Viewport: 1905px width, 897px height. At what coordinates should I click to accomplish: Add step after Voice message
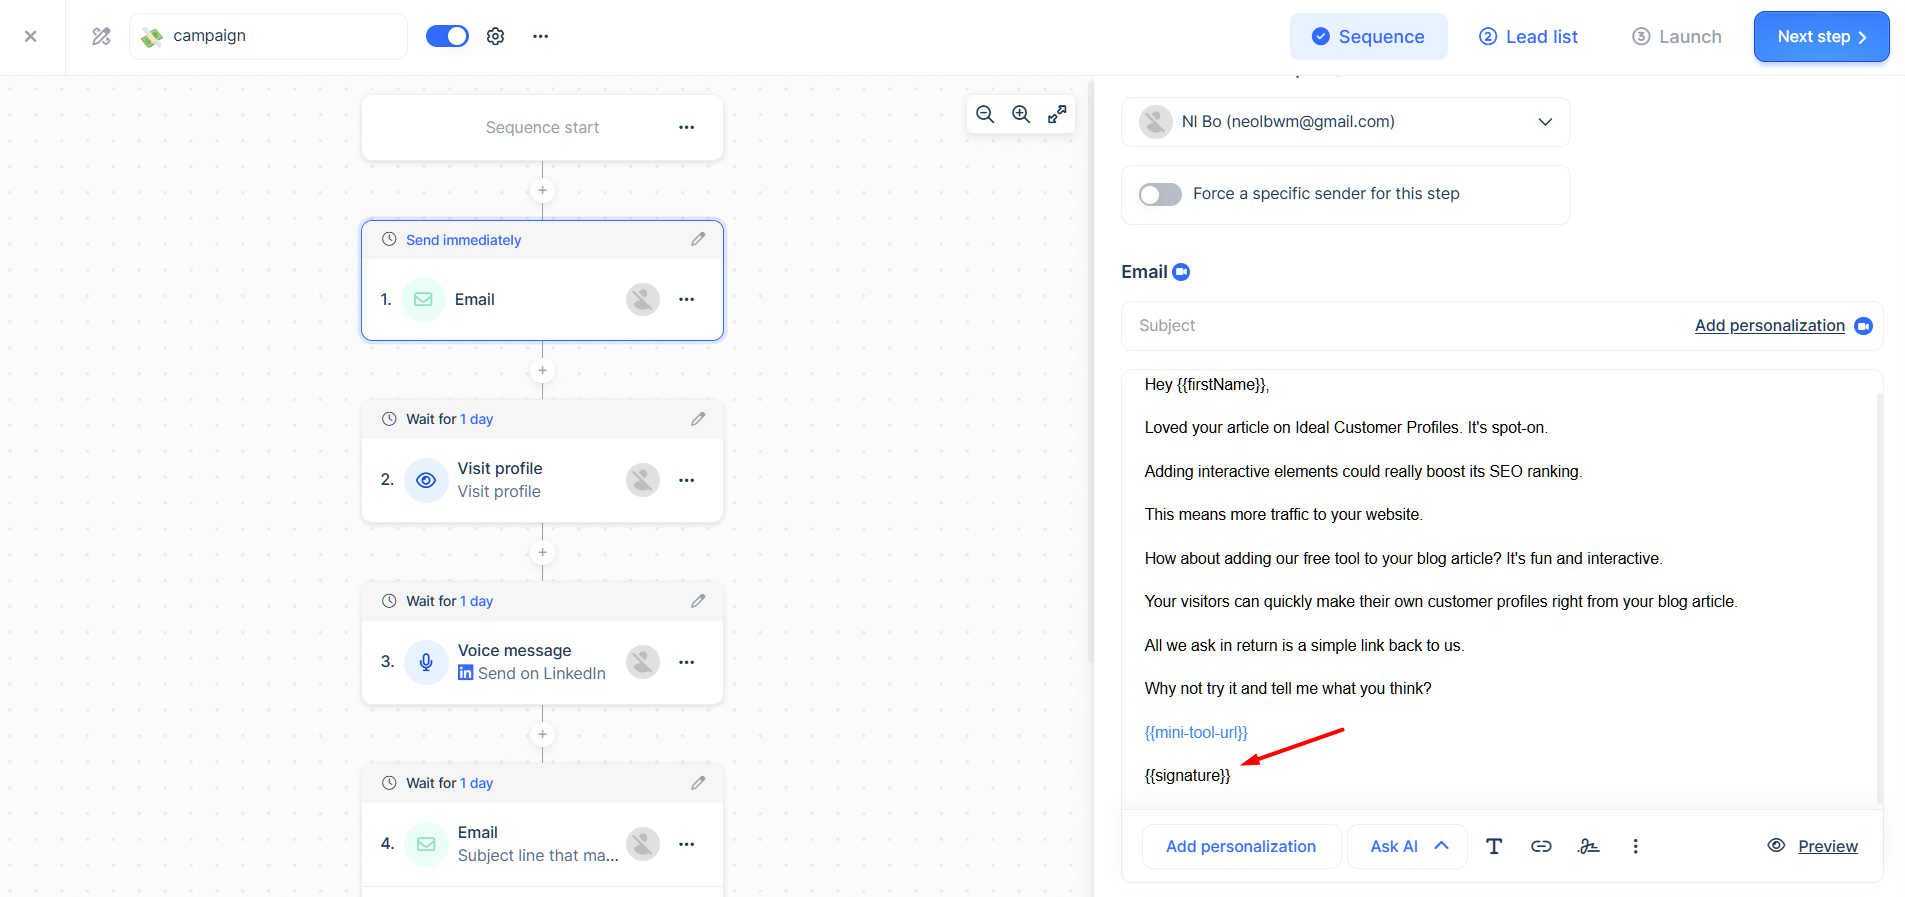tap(542, 734)
